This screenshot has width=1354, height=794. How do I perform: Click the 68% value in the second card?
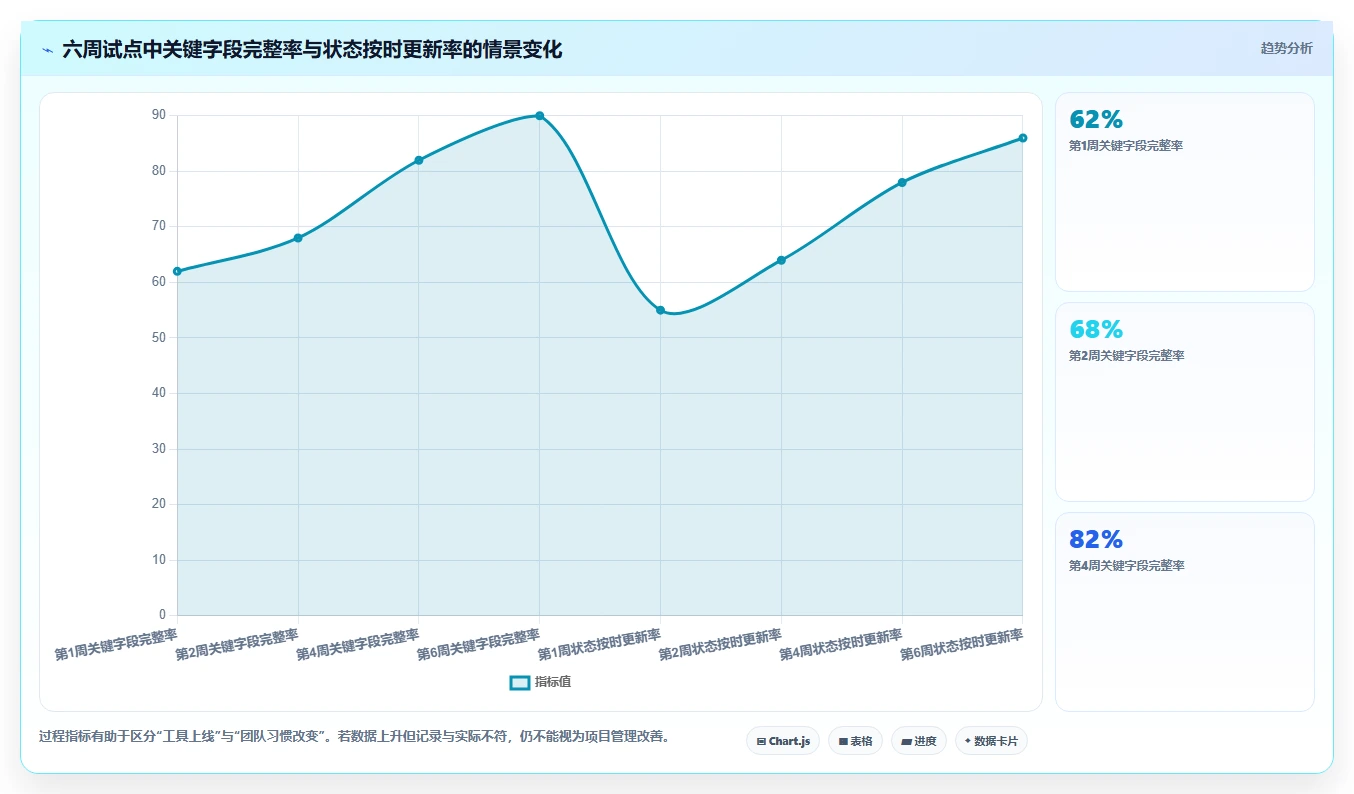(1096, 330)
